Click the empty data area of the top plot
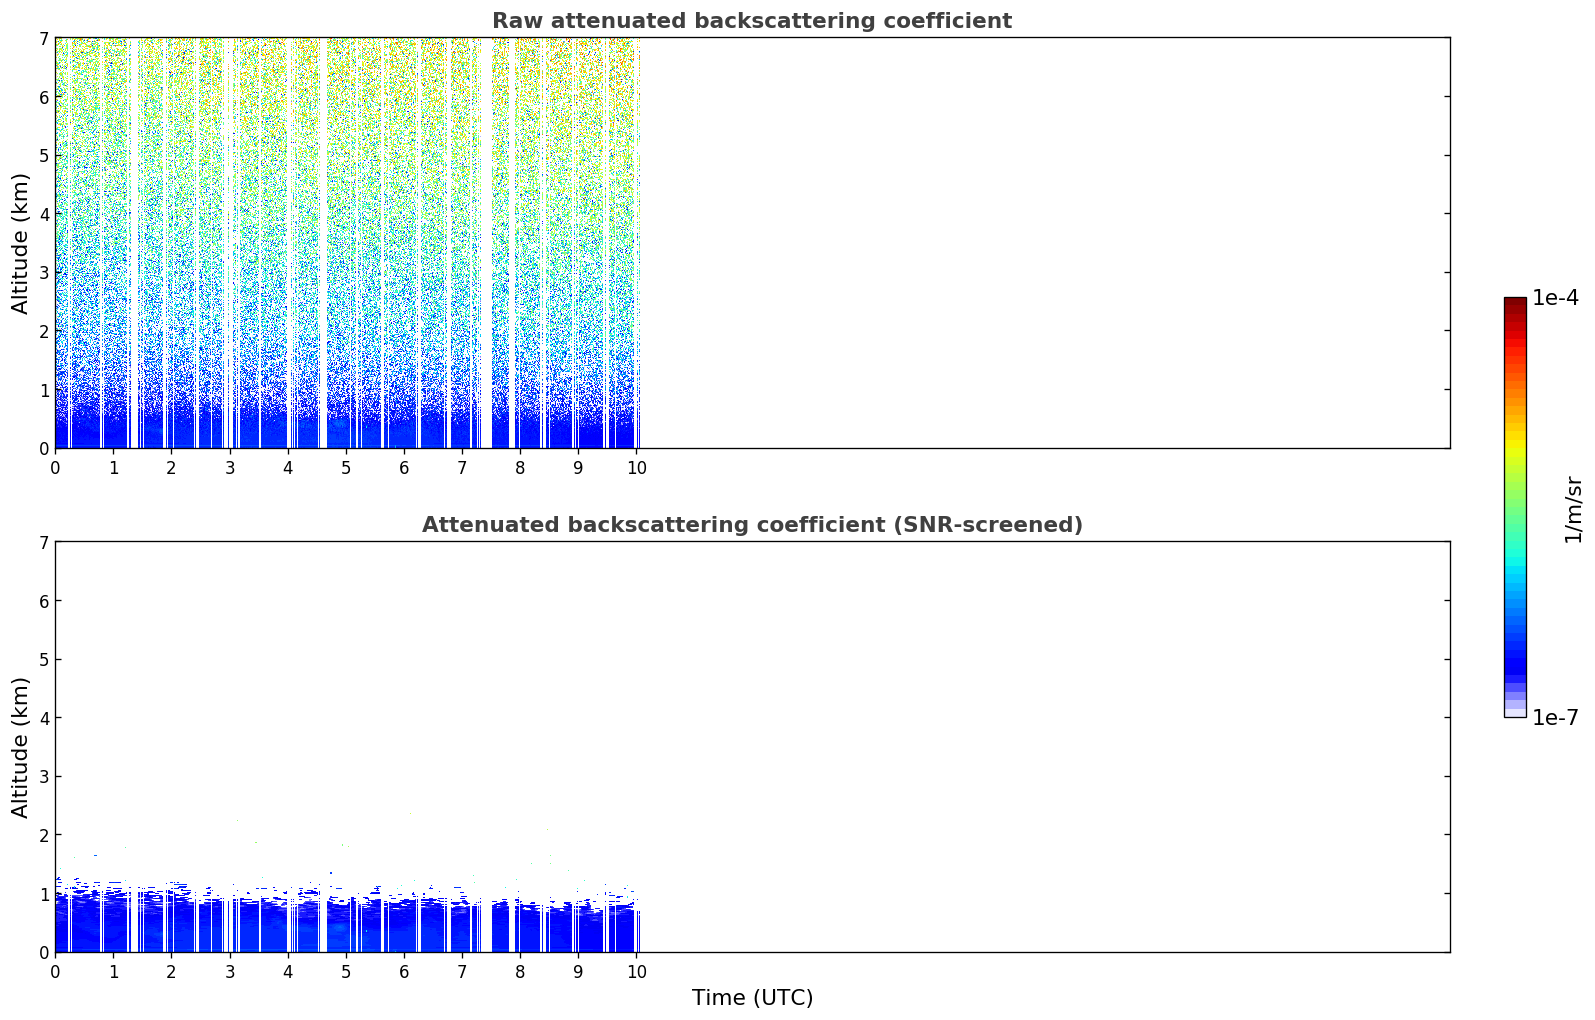 [x=1045, y=243]
